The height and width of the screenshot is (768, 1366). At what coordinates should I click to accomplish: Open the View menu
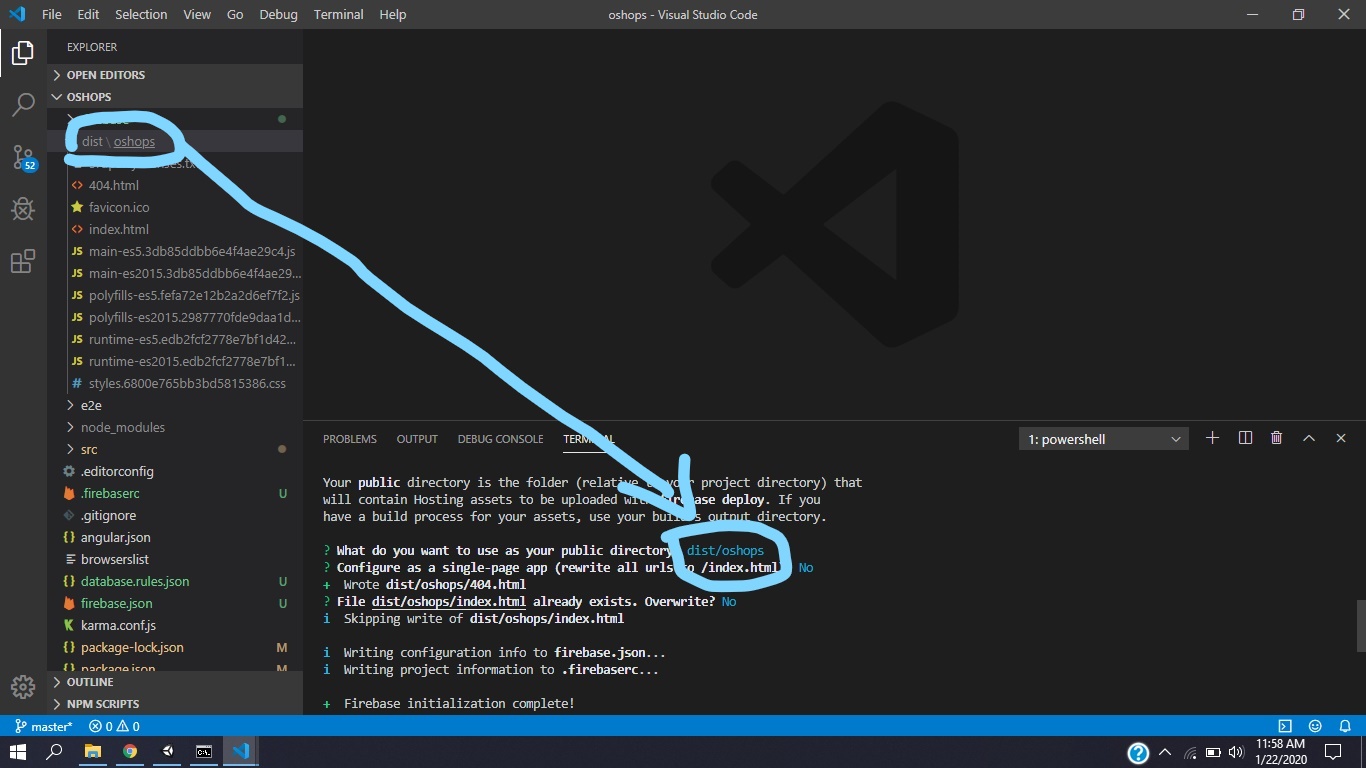[x=197, y=14]
